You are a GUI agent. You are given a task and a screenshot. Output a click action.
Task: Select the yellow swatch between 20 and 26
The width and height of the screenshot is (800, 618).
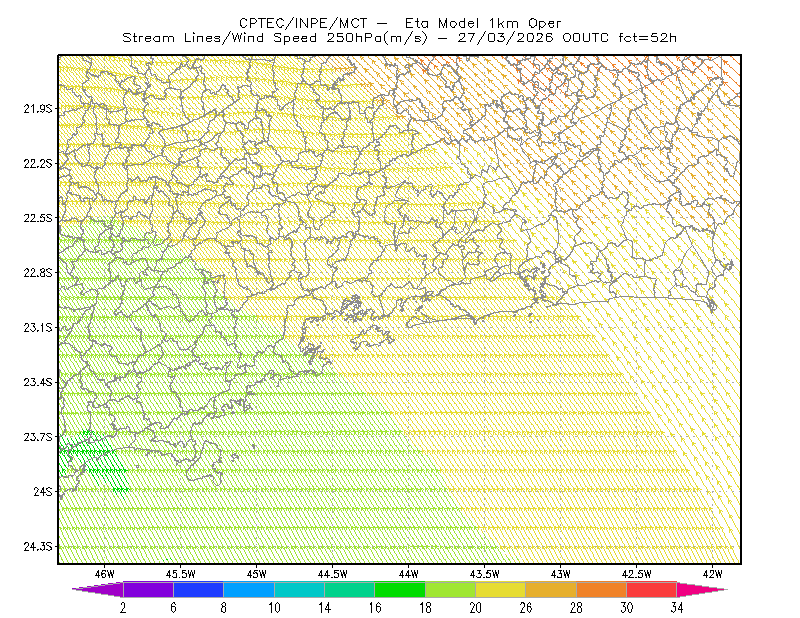point(501,589)
